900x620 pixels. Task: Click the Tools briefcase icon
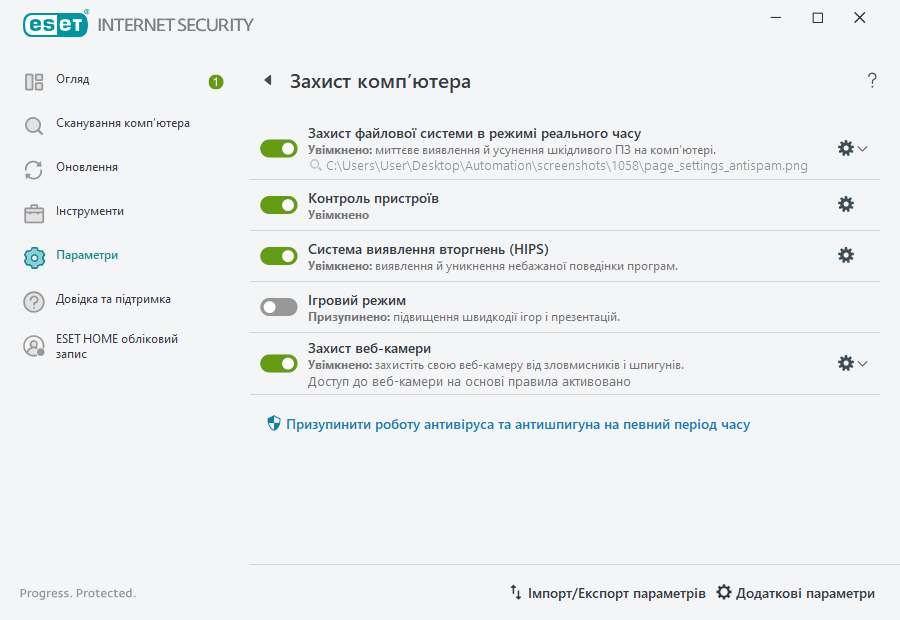(34, 214)
